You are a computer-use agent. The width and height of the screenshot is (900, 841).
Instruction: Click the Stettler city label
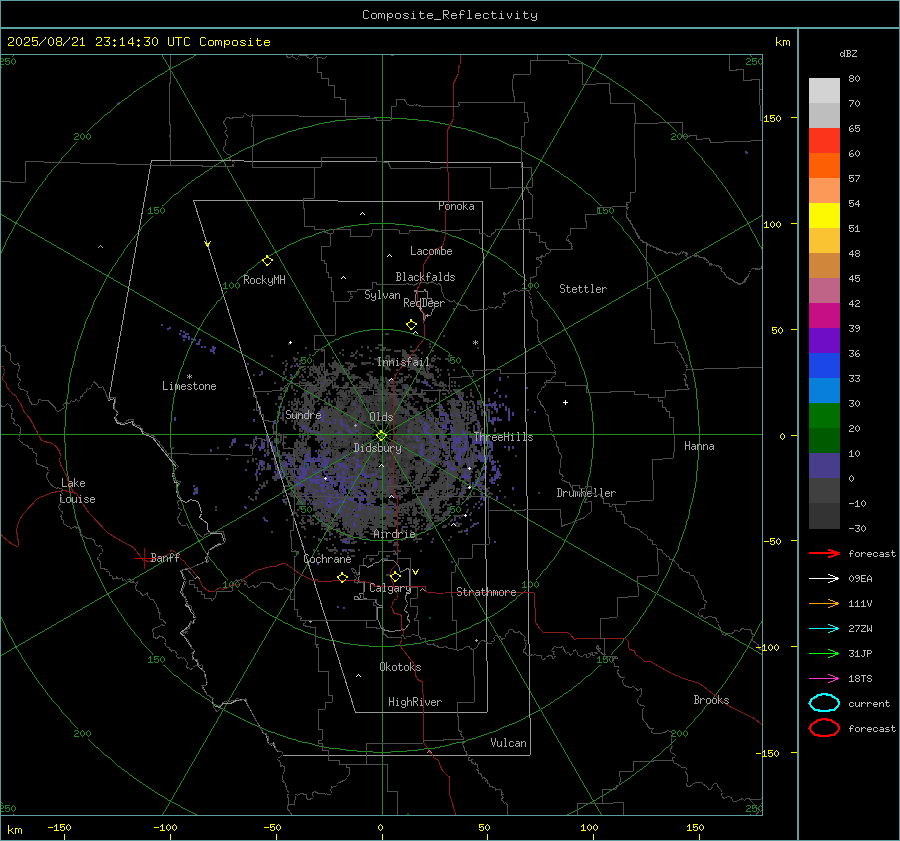click(583, 289)
